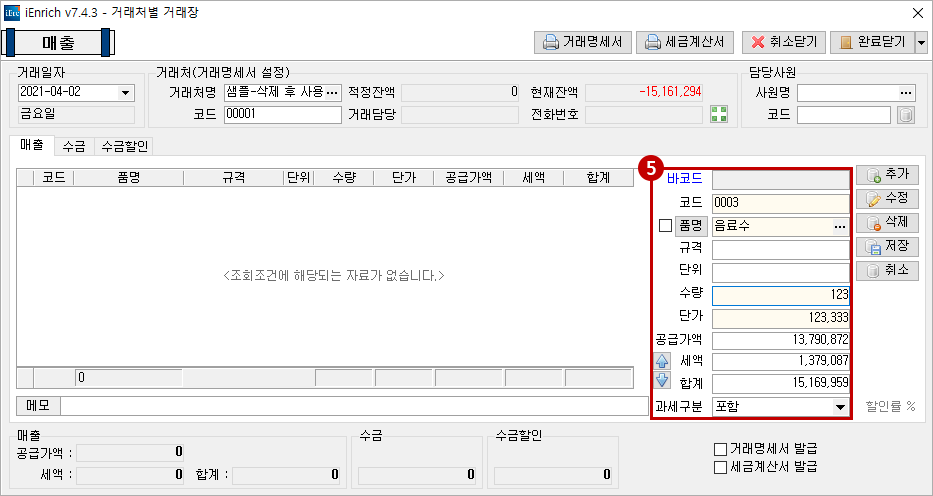Click the 바코드 input field
Image resolution: width=933 pixels, height=496 pixels.
click(781, 180)
